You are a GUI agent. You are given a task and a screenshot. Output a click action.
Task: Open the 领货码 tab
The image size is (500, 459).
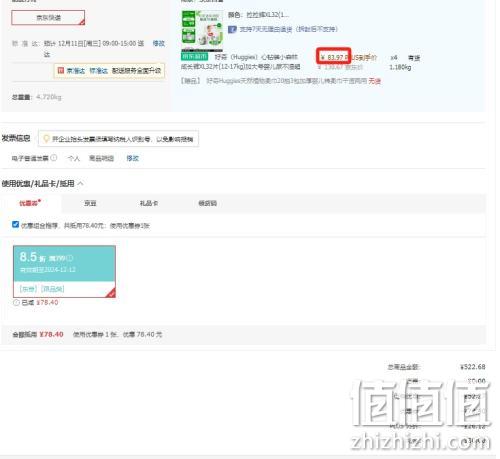(207, 203)
